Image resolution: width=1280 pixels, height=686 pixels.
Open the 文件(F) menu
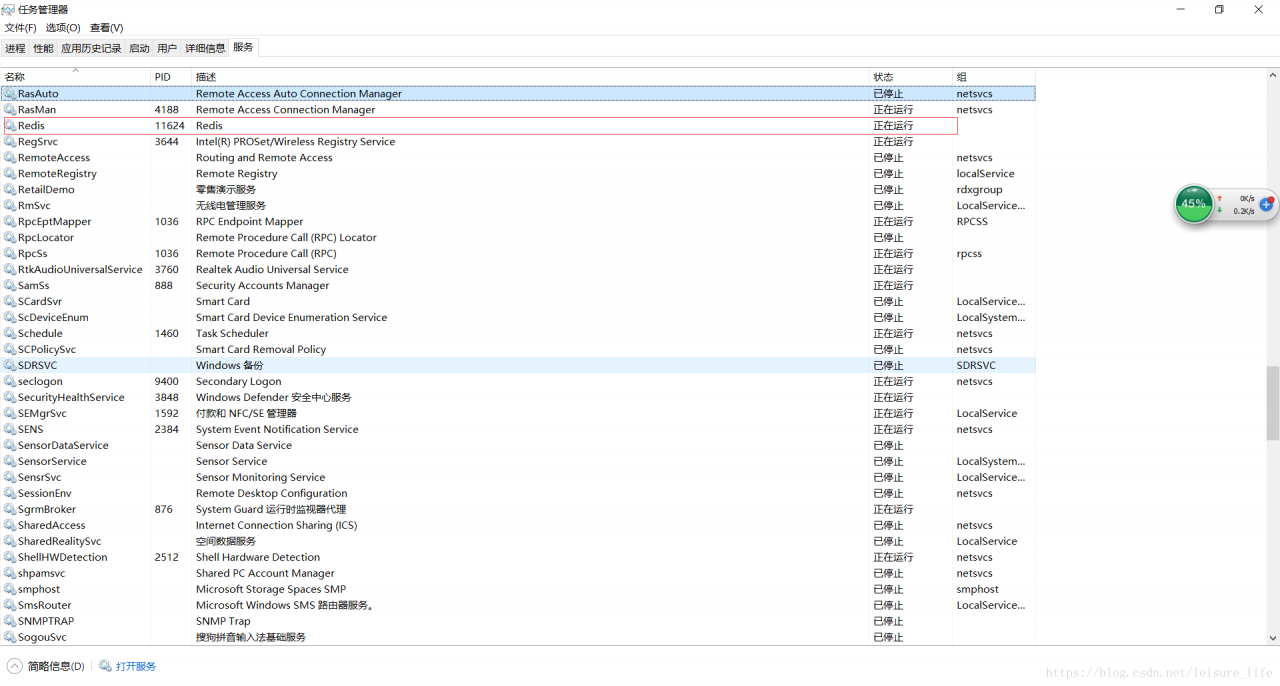(x=20, y=28)
